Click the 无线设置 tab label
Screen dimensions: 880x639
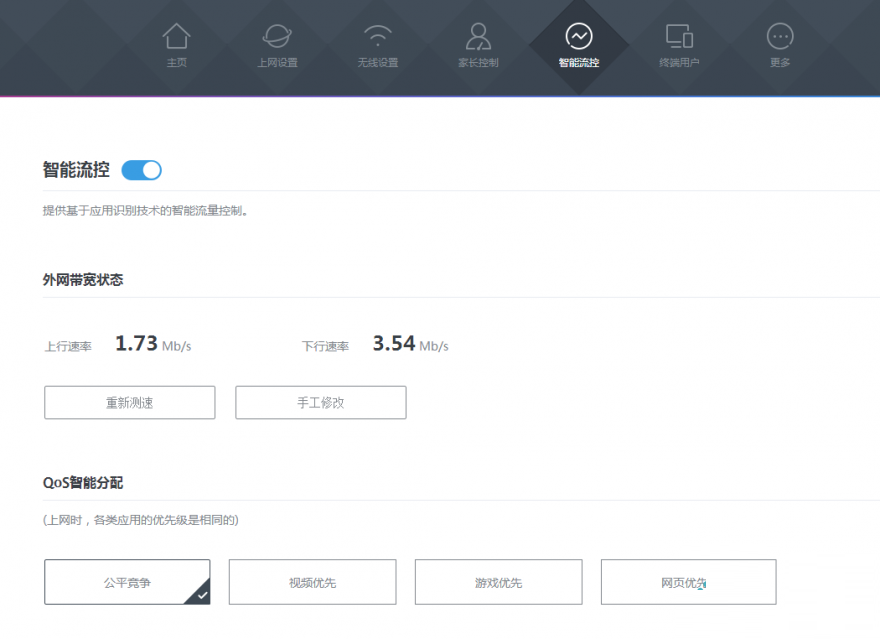(x=378, y=63)
